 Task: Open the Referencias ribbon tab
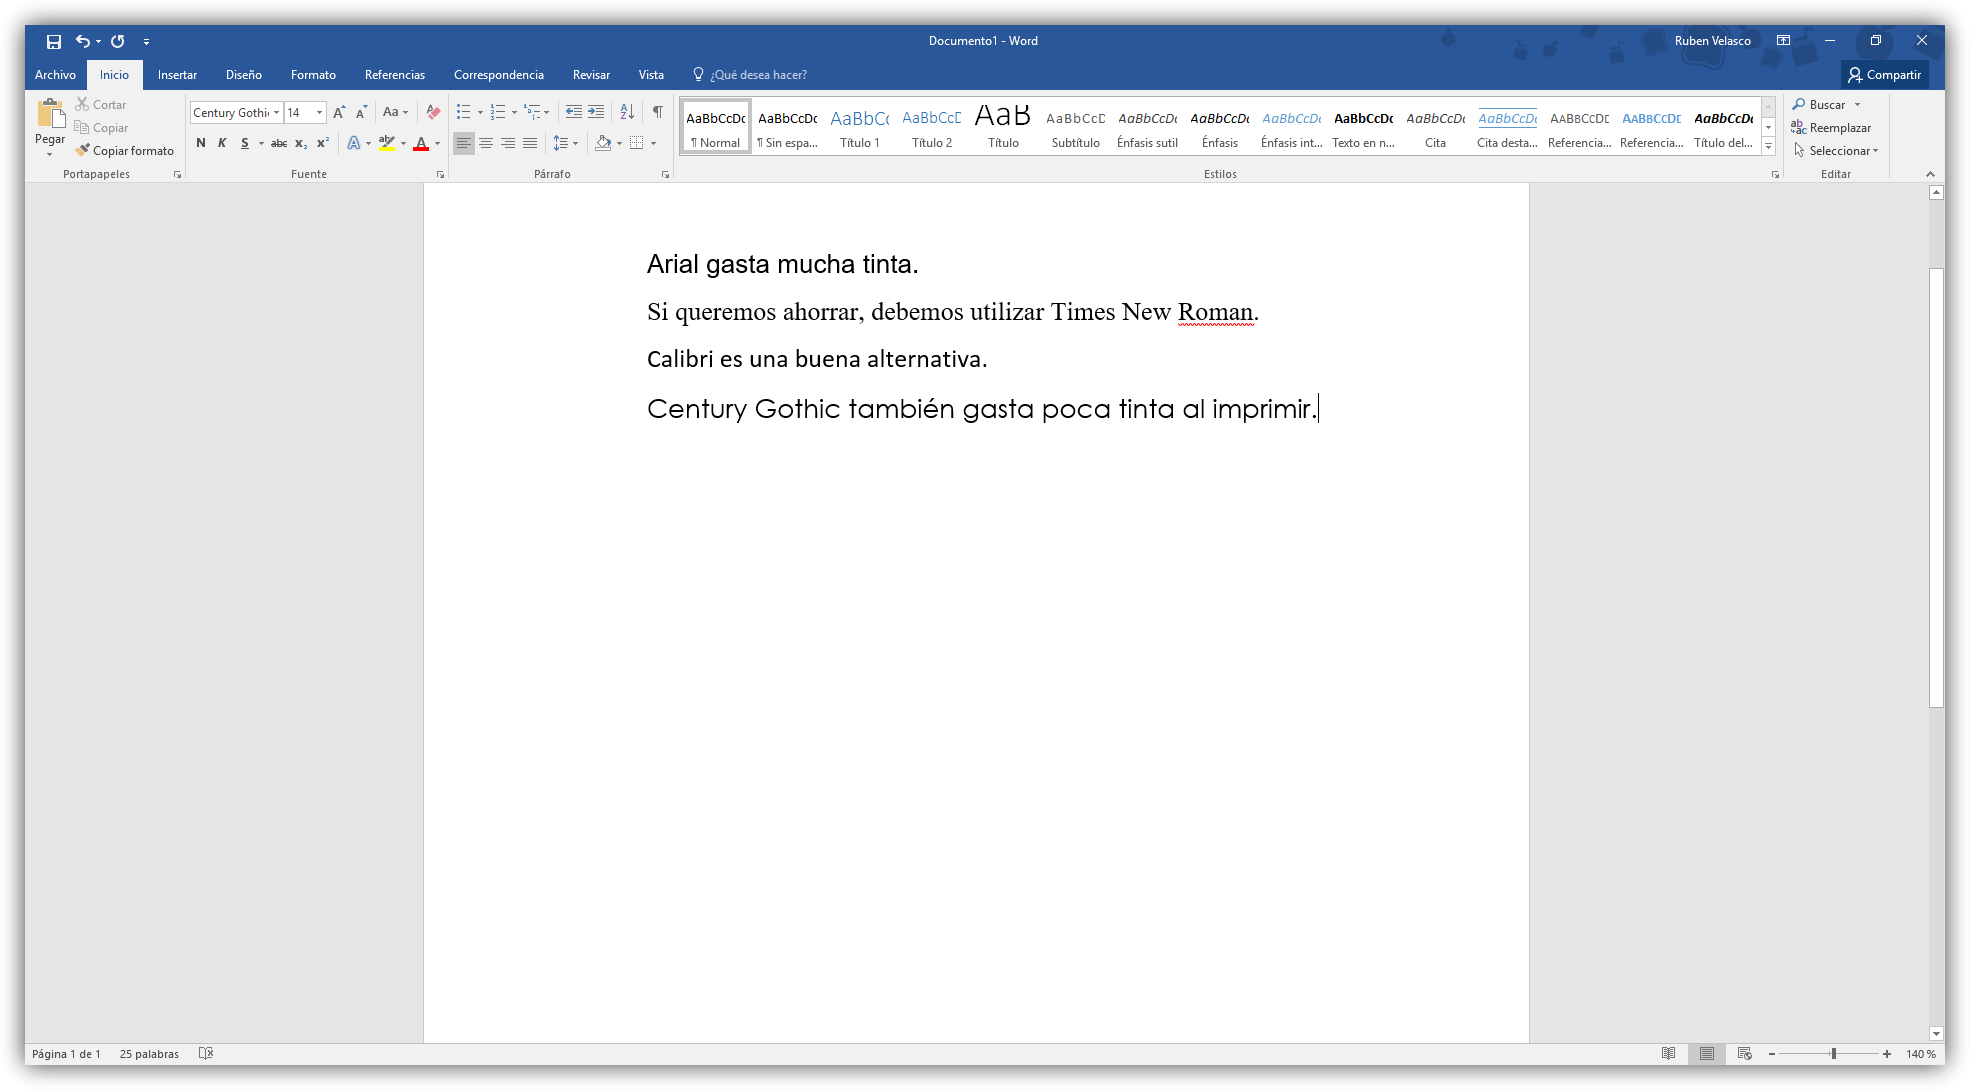click(x=394, y=75)
